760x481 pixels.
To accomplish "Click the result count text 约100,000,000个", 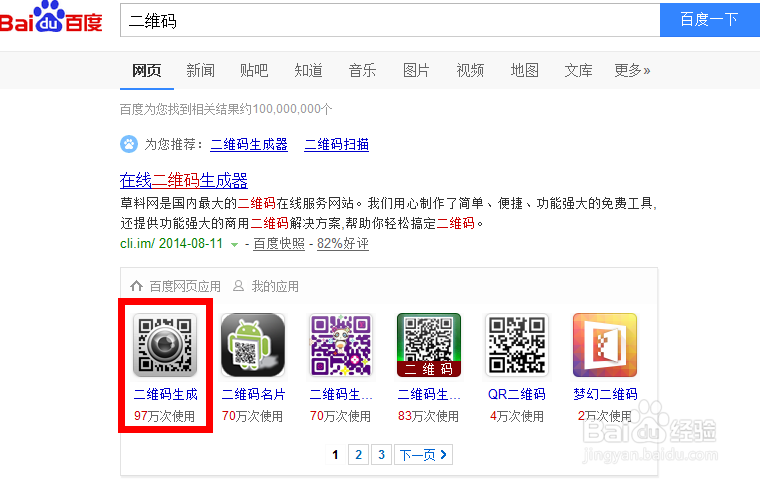I will click(x=285, y=109).
